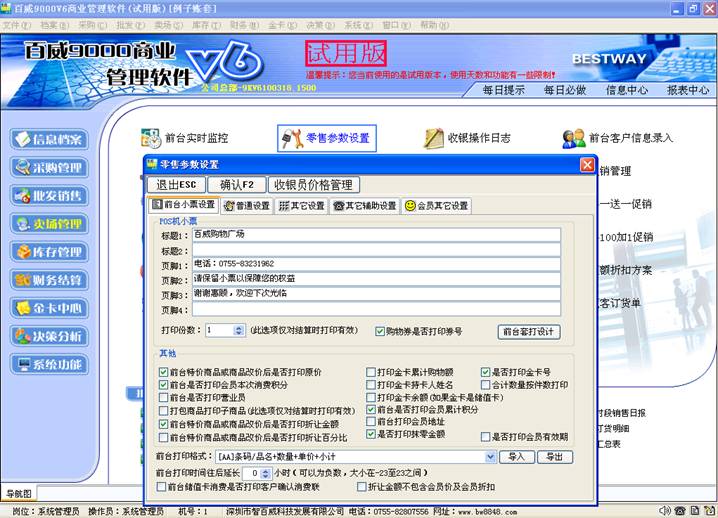Open the 信息档案 sidebar module

(49, 139)
